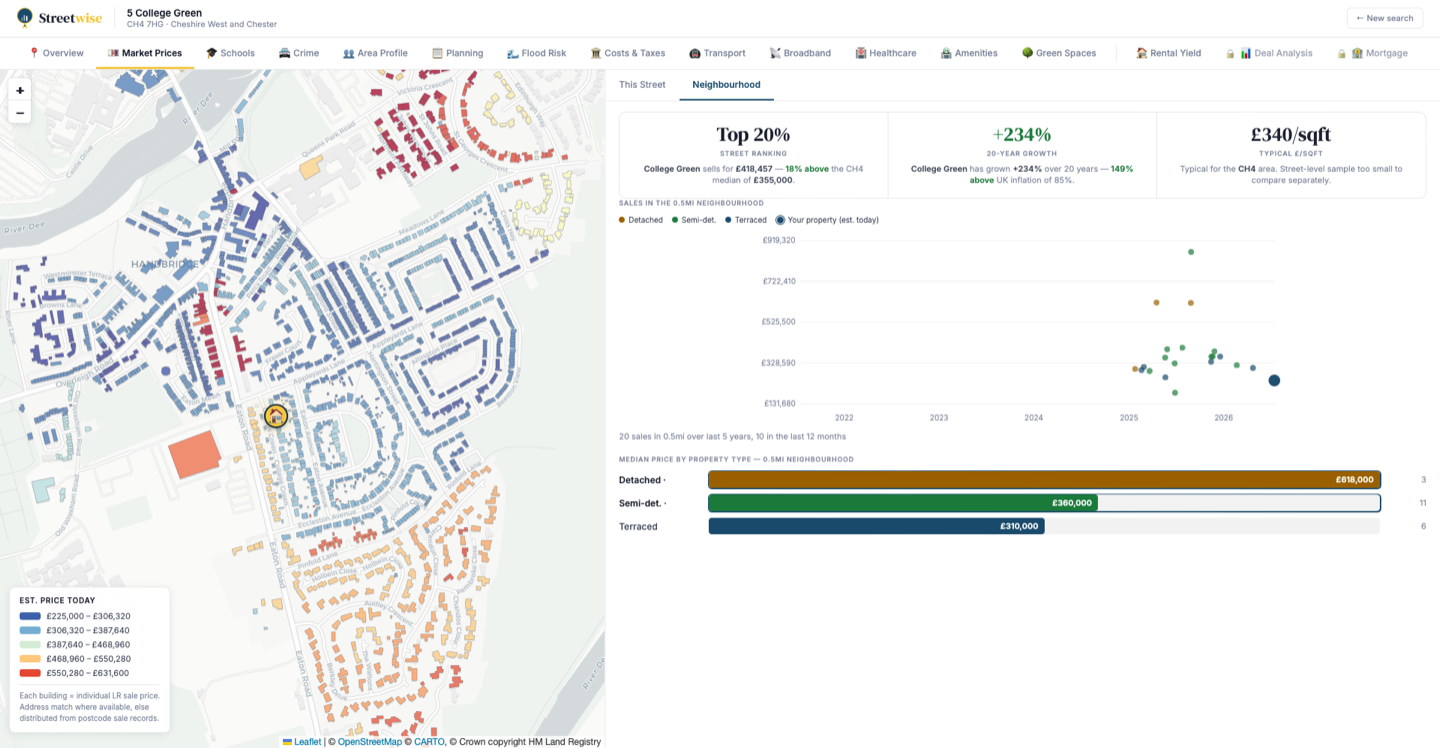This screenshot has width=1440, height=748.
Task: Click the large Your property scatter dot
Action: pyautogui.click(x=1274, y=380)
